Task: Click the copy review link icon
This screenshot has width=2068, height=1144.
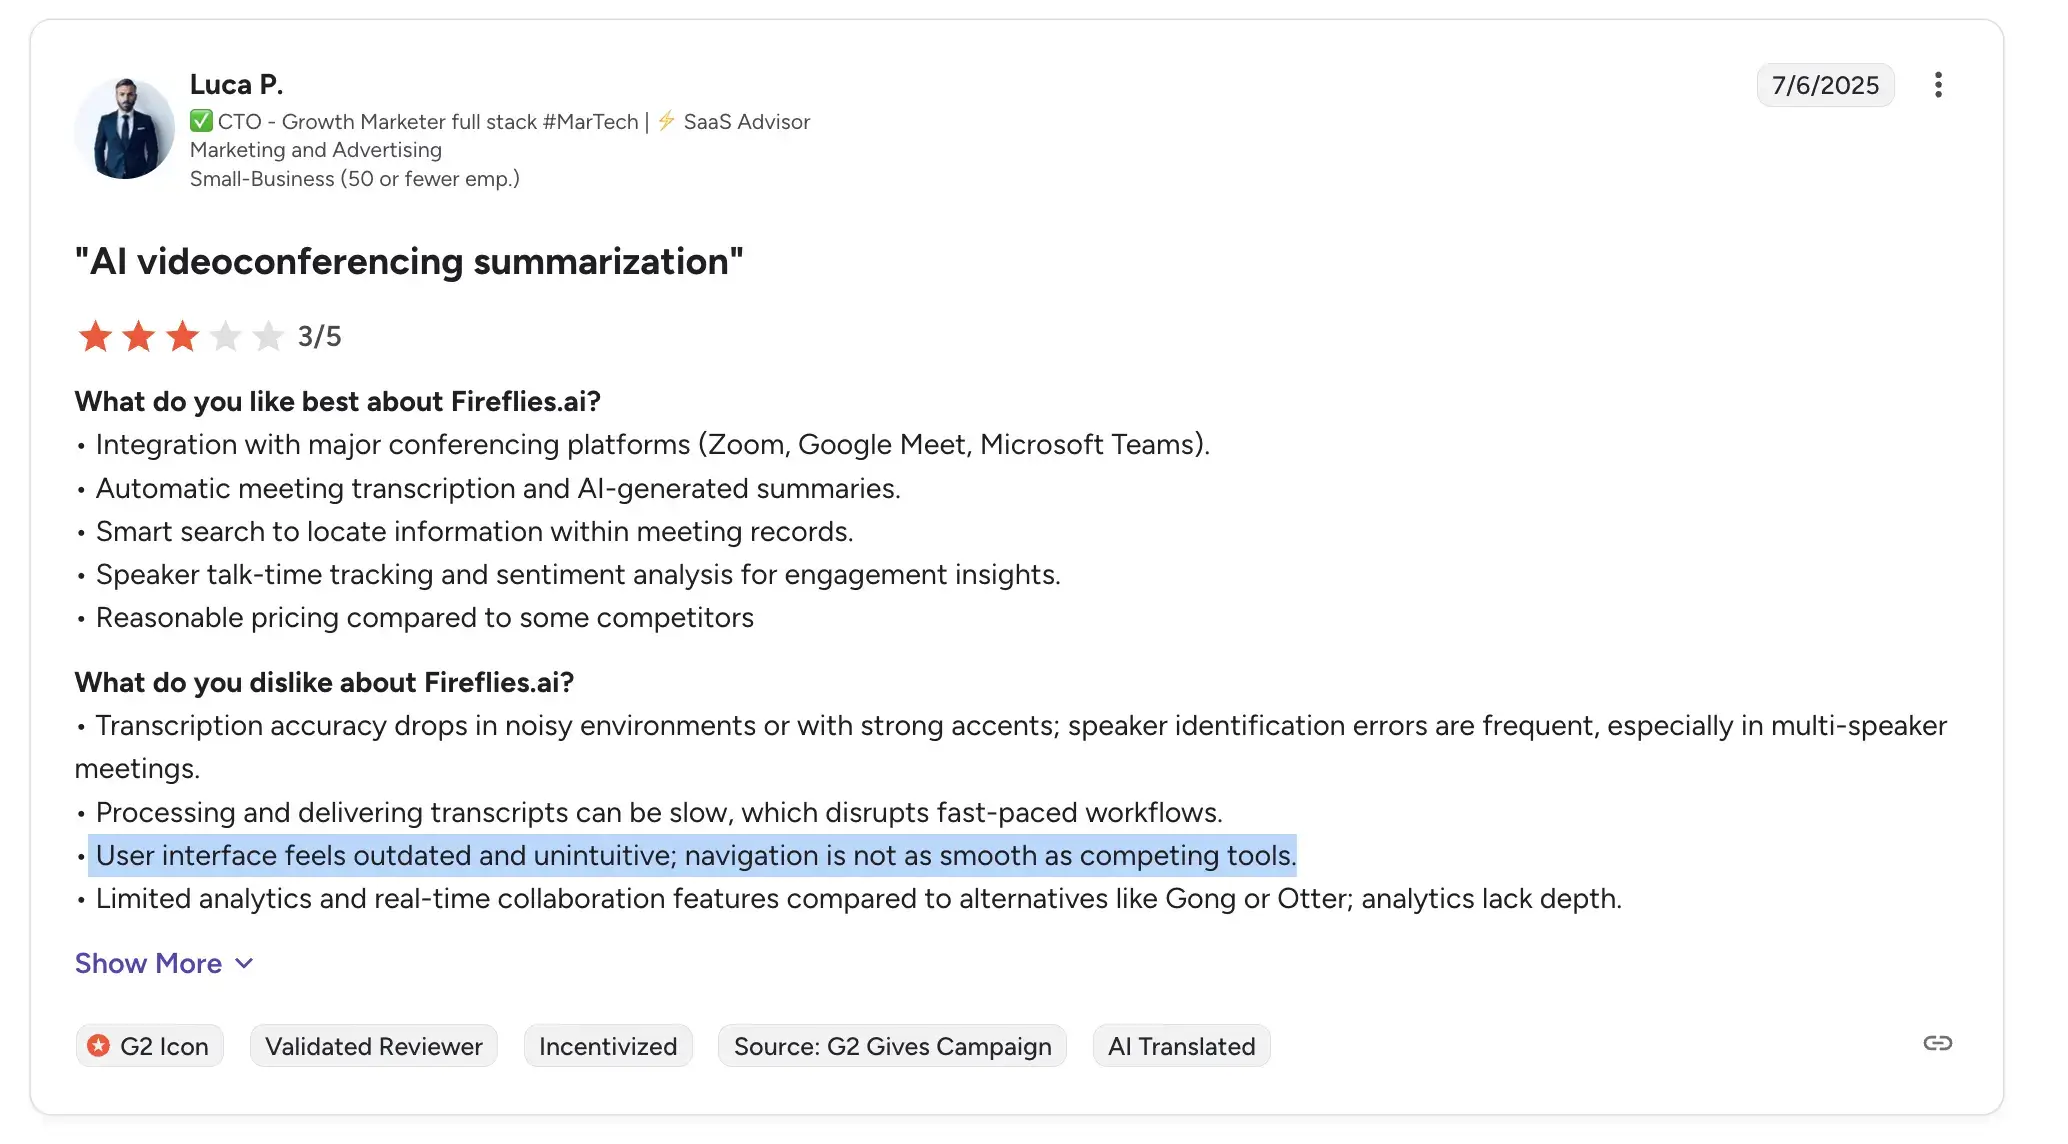Action: 1937,1044
